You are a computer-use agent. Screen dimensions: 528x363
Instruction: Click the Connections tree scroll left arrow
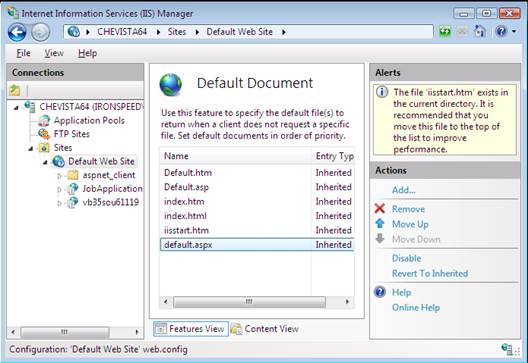click(13, 332)
